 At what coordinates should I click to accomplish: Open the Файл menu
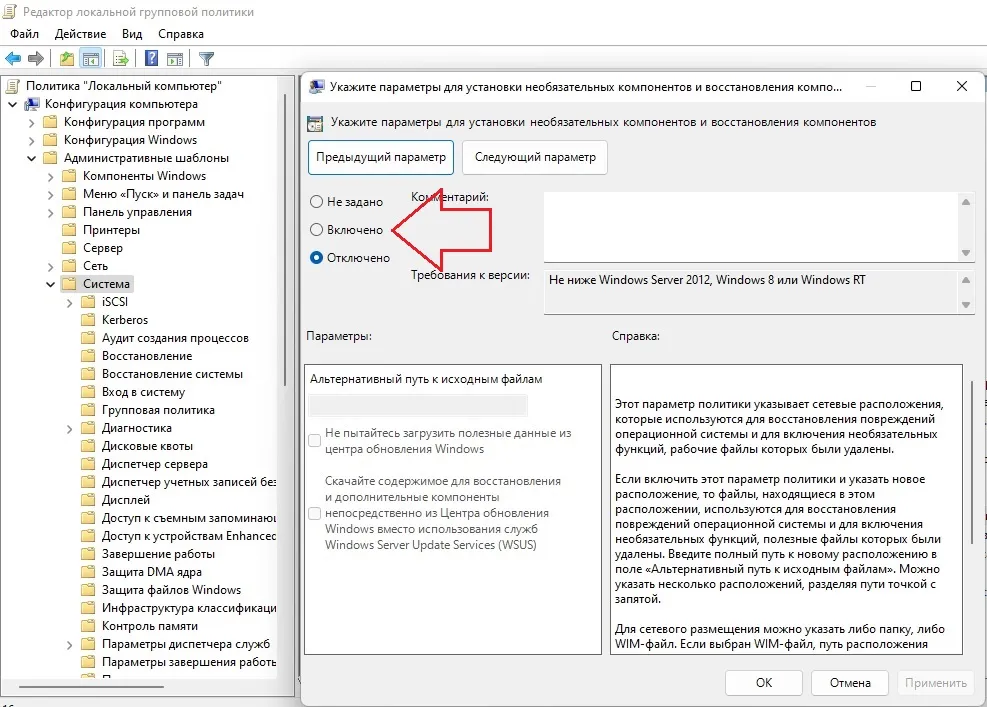(25, 34)
